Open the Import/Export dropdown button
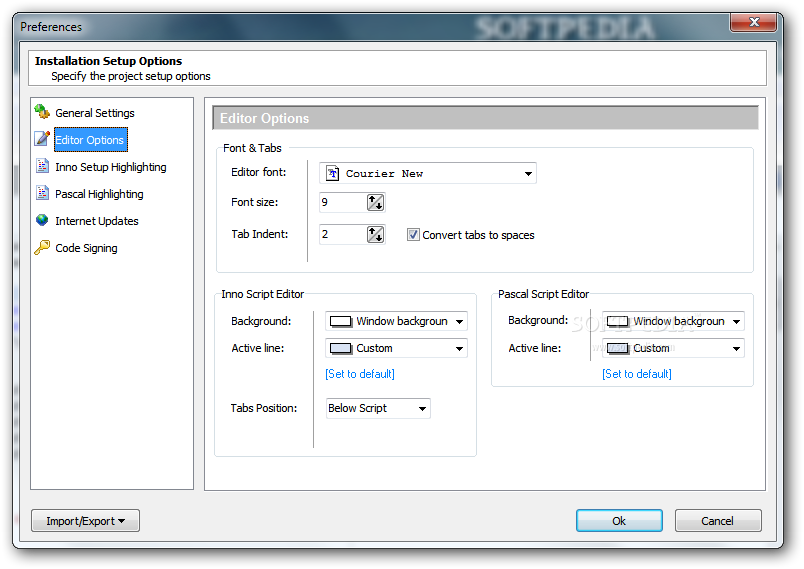Viewport: 804px width, 569px height. point(85,521)
